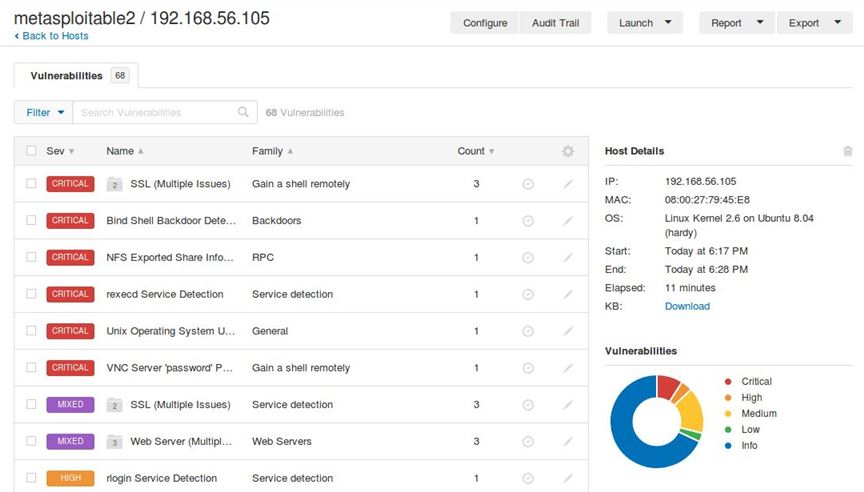Click the green Low legend dot

click(728, 430)
